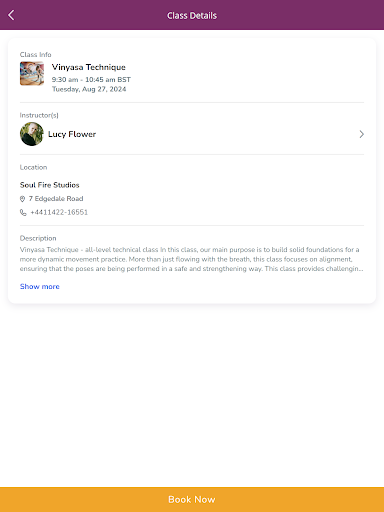The width and height of the screenshot is (384, 512).
Task: Tap the truncated description paragraph
Action: [192, 259]
